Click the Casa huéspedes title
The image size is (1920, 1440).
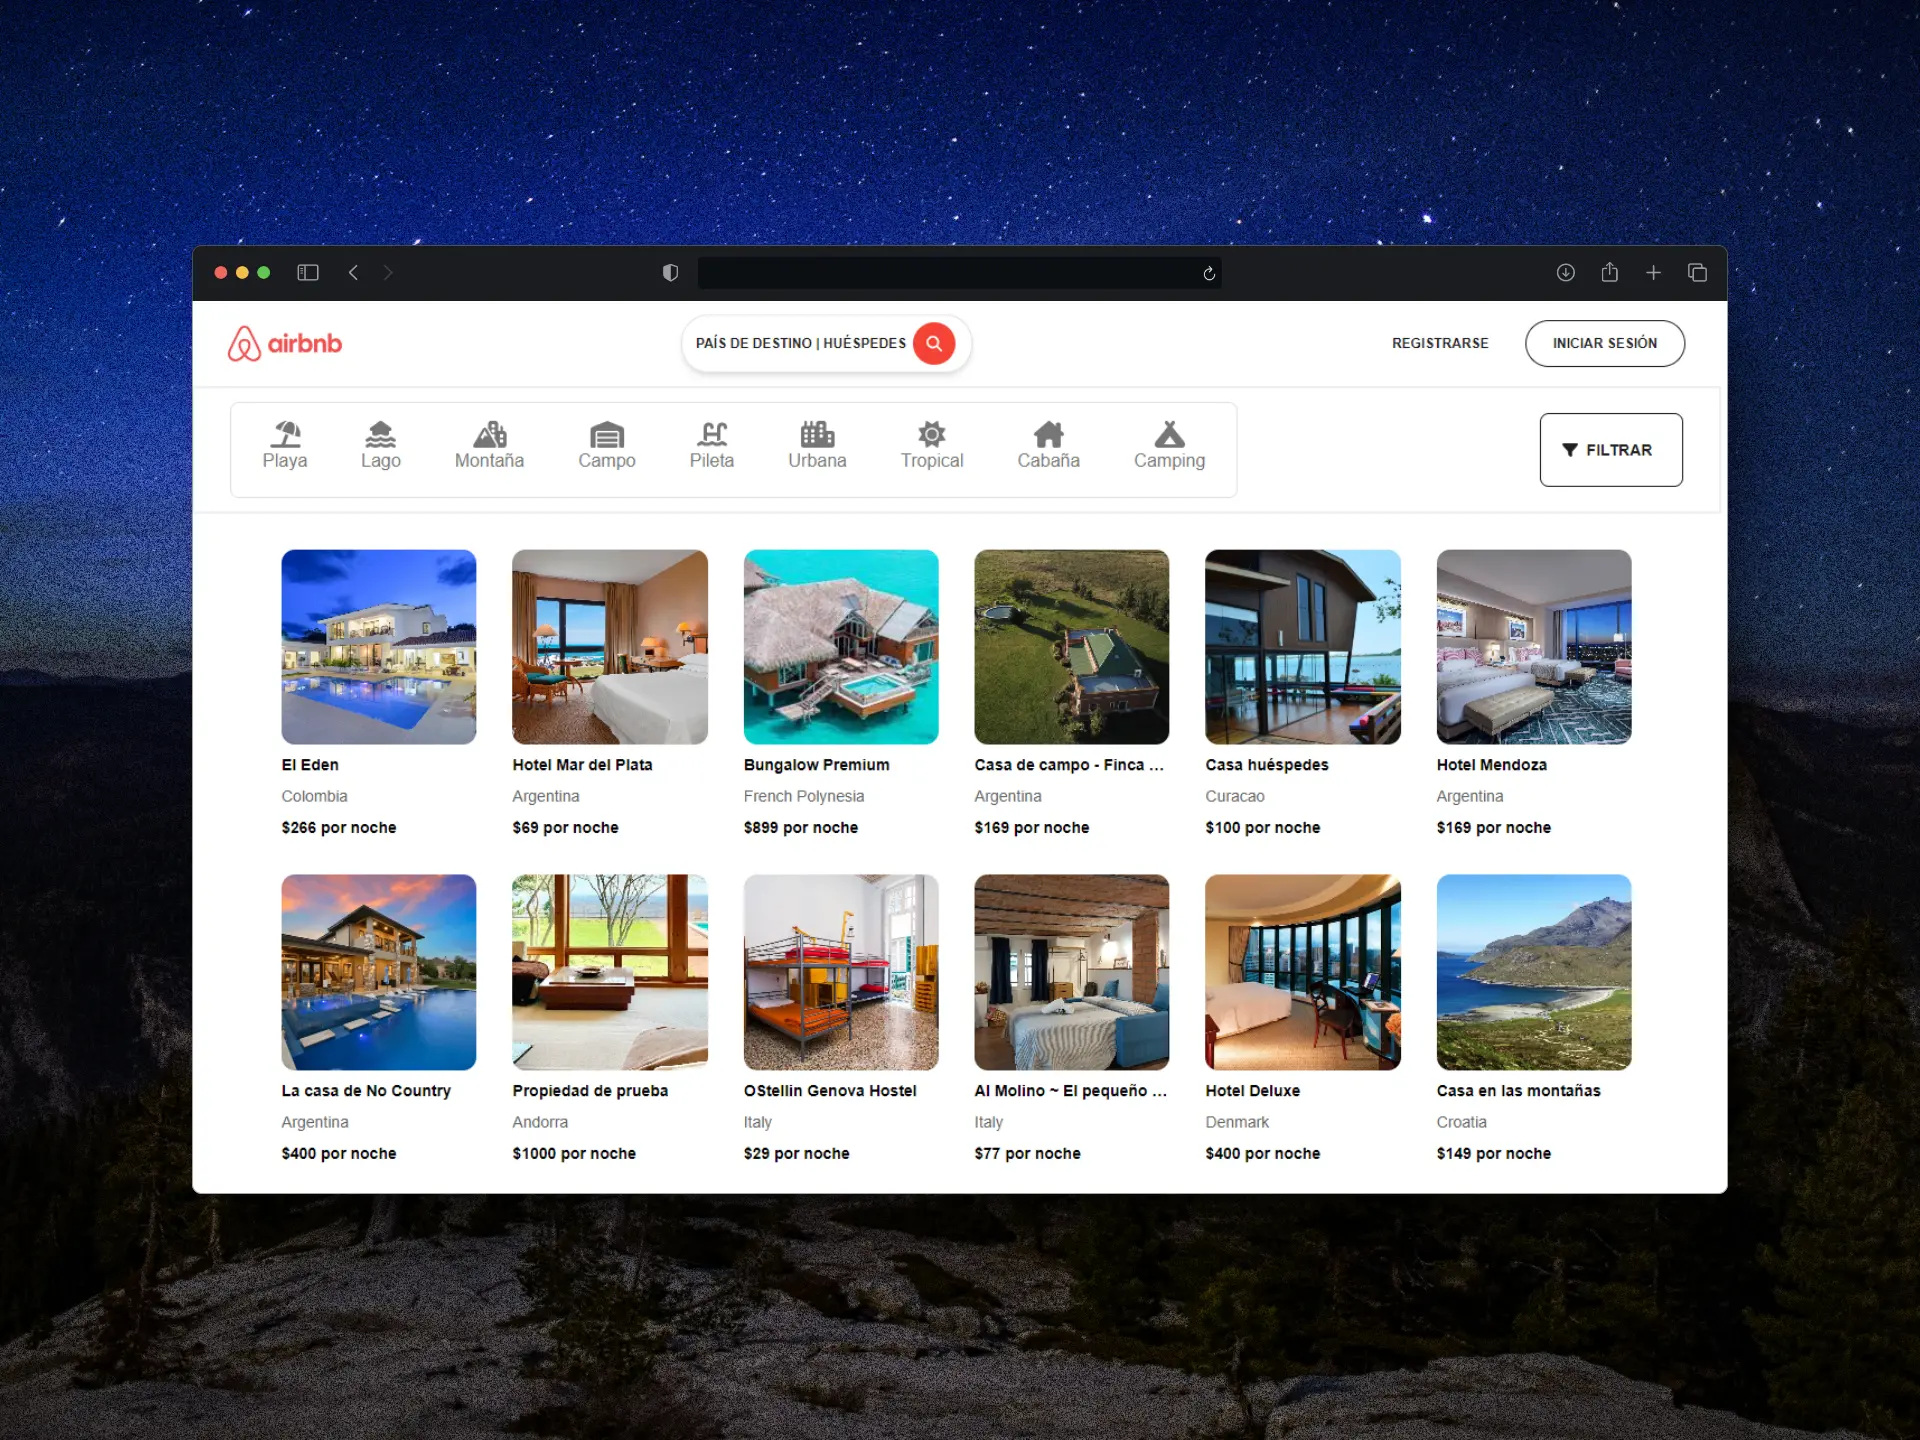point(1267,765)
